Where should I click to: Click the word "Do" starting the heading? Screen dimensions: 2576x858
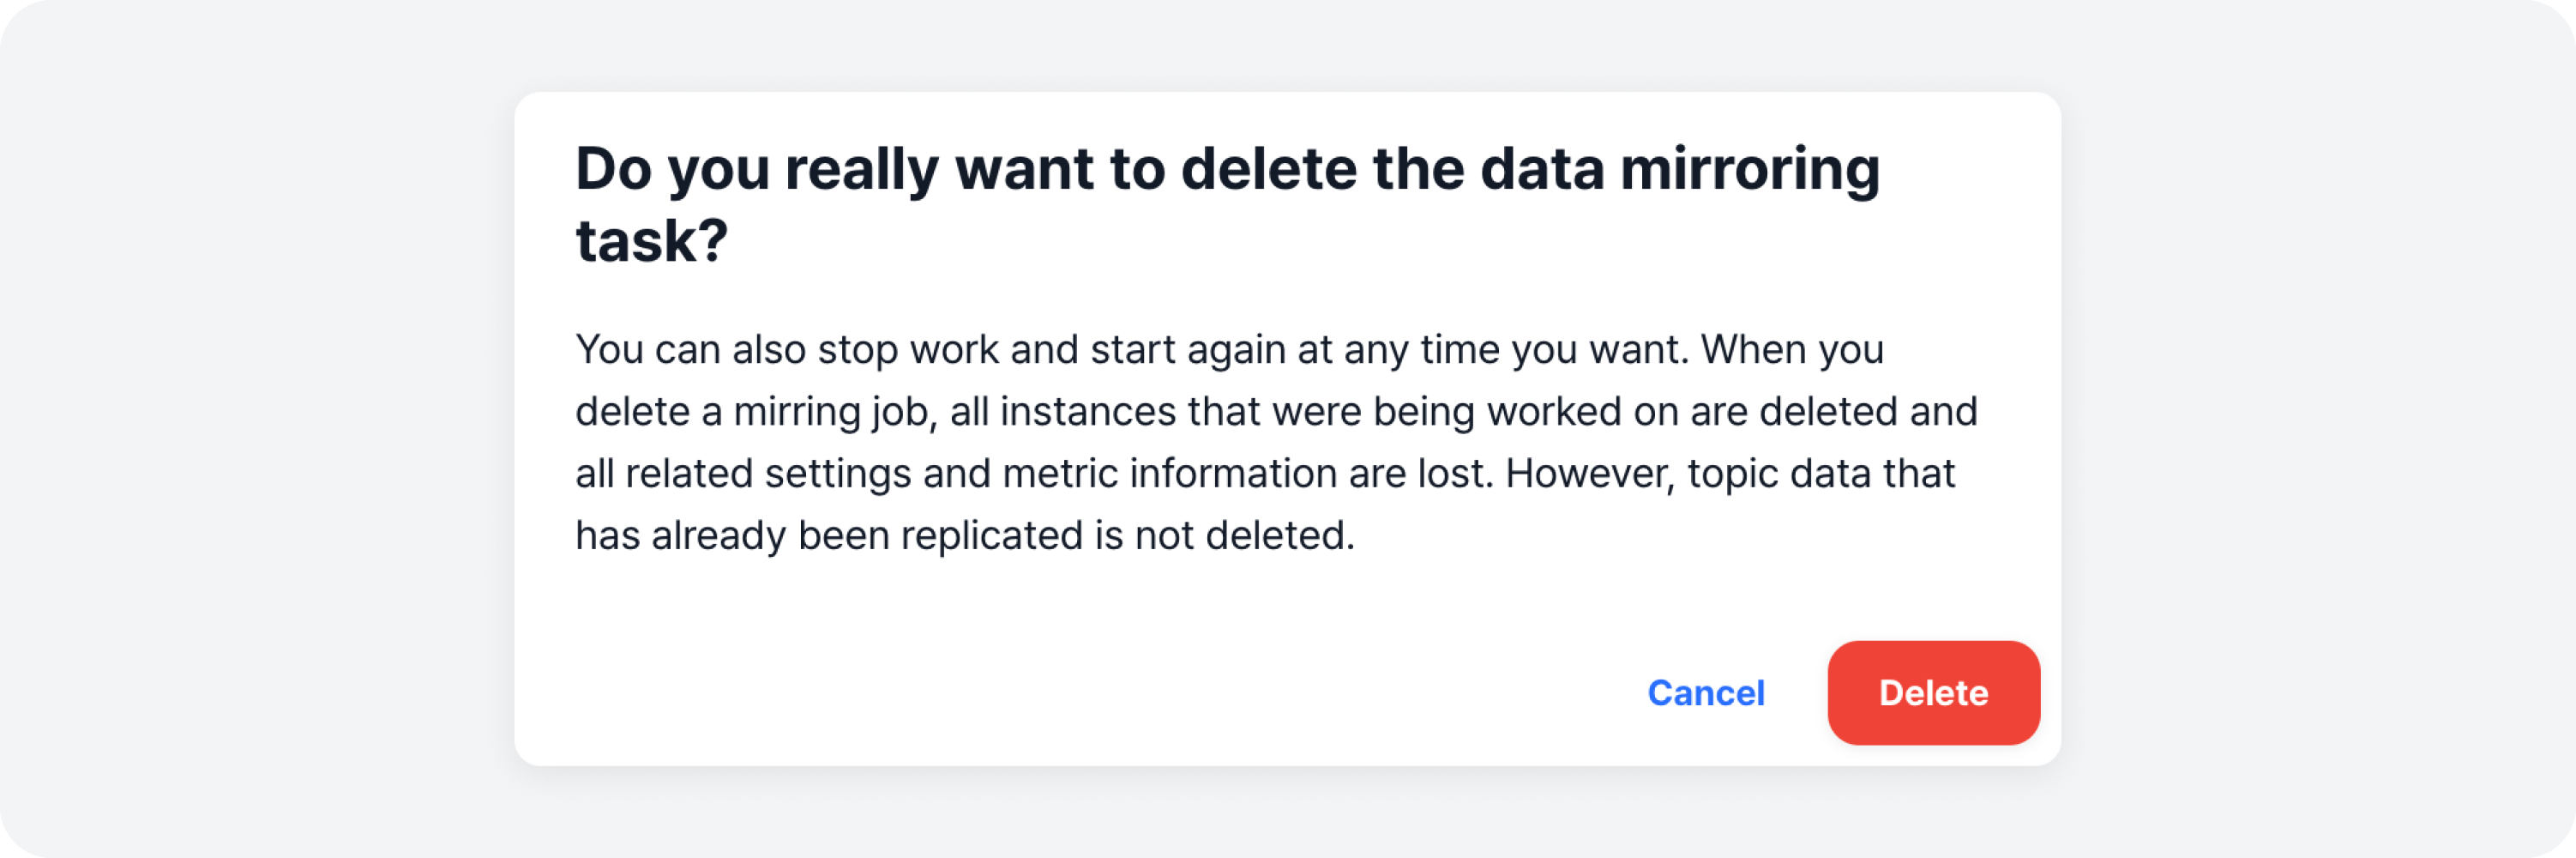[x=613, y=168]
